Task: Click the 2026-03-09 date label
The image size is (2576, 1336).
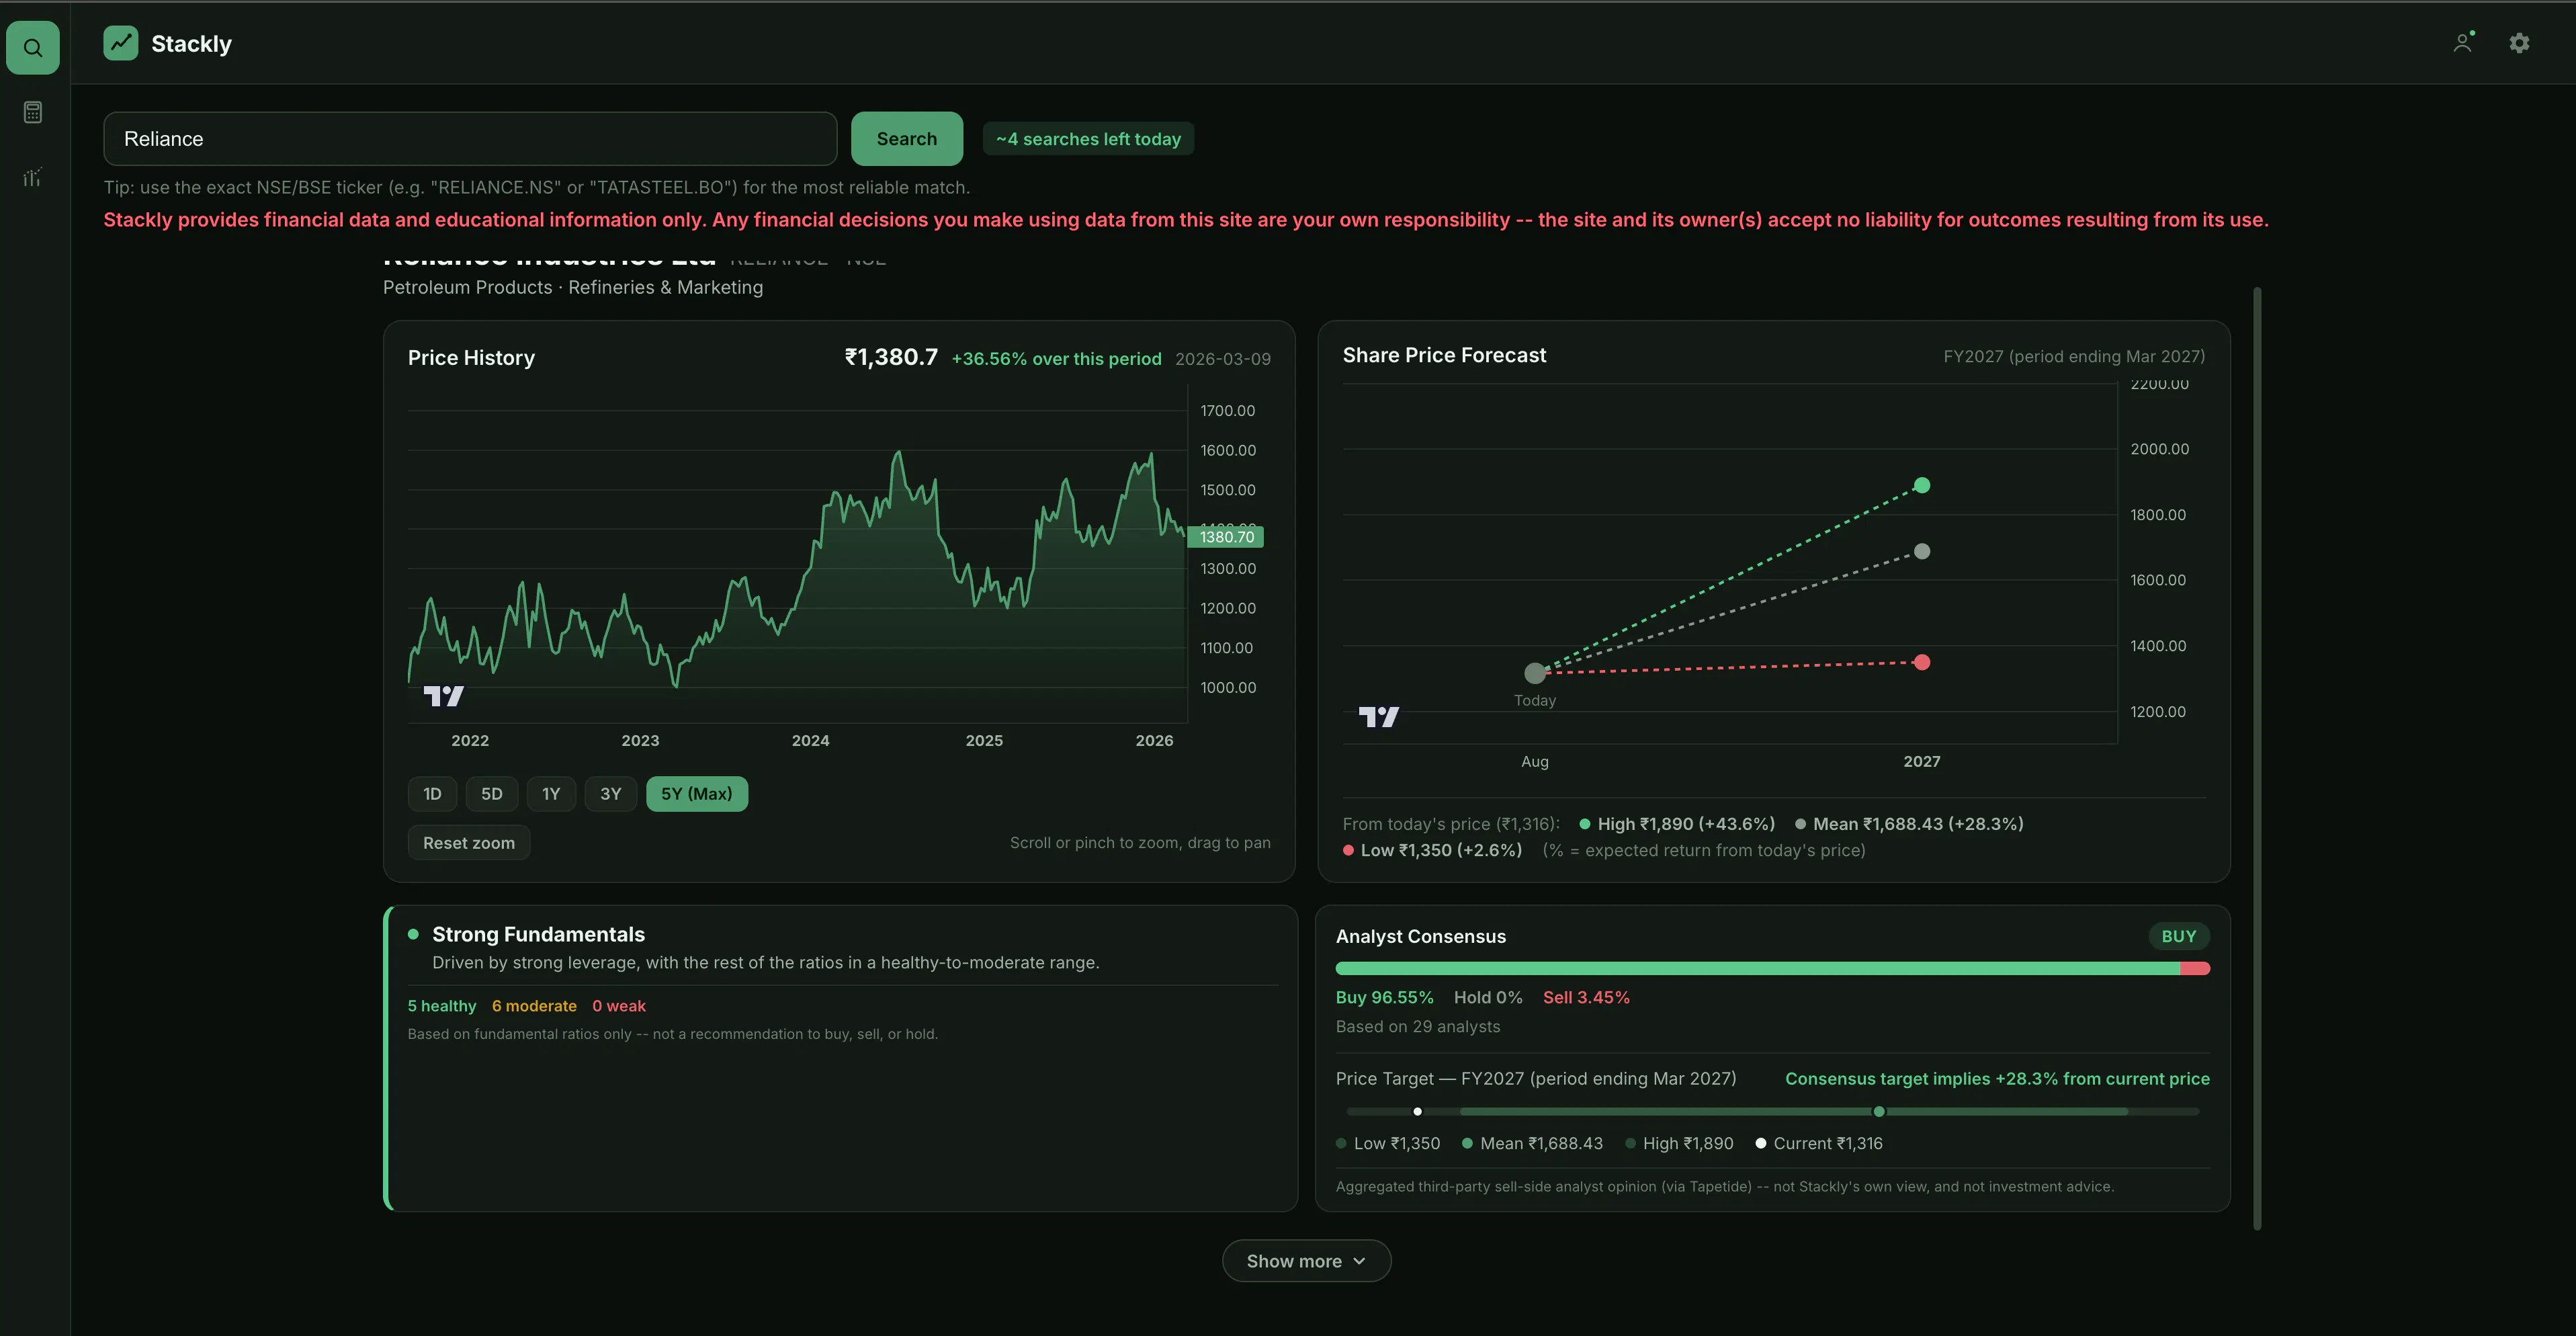Action: pyautogui.click(x=1223, y=359)
